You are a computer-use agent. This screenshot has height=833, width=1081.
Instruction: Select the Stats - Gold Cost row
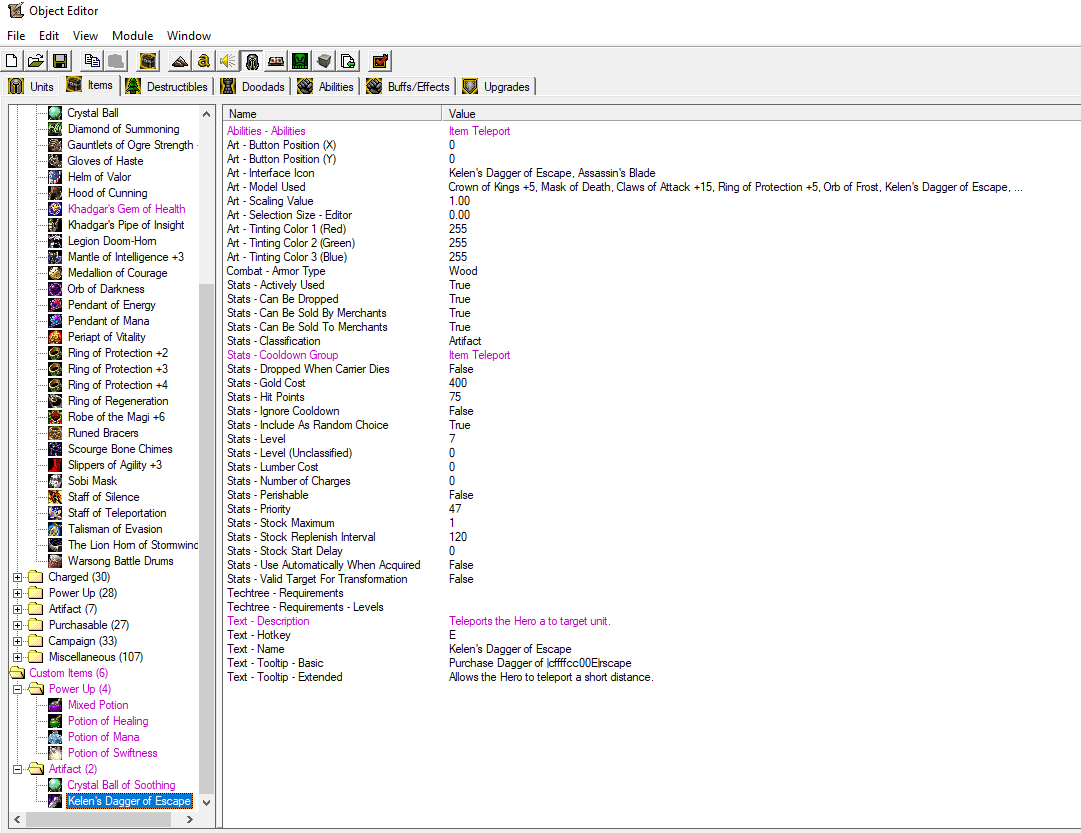pos(651,383)
